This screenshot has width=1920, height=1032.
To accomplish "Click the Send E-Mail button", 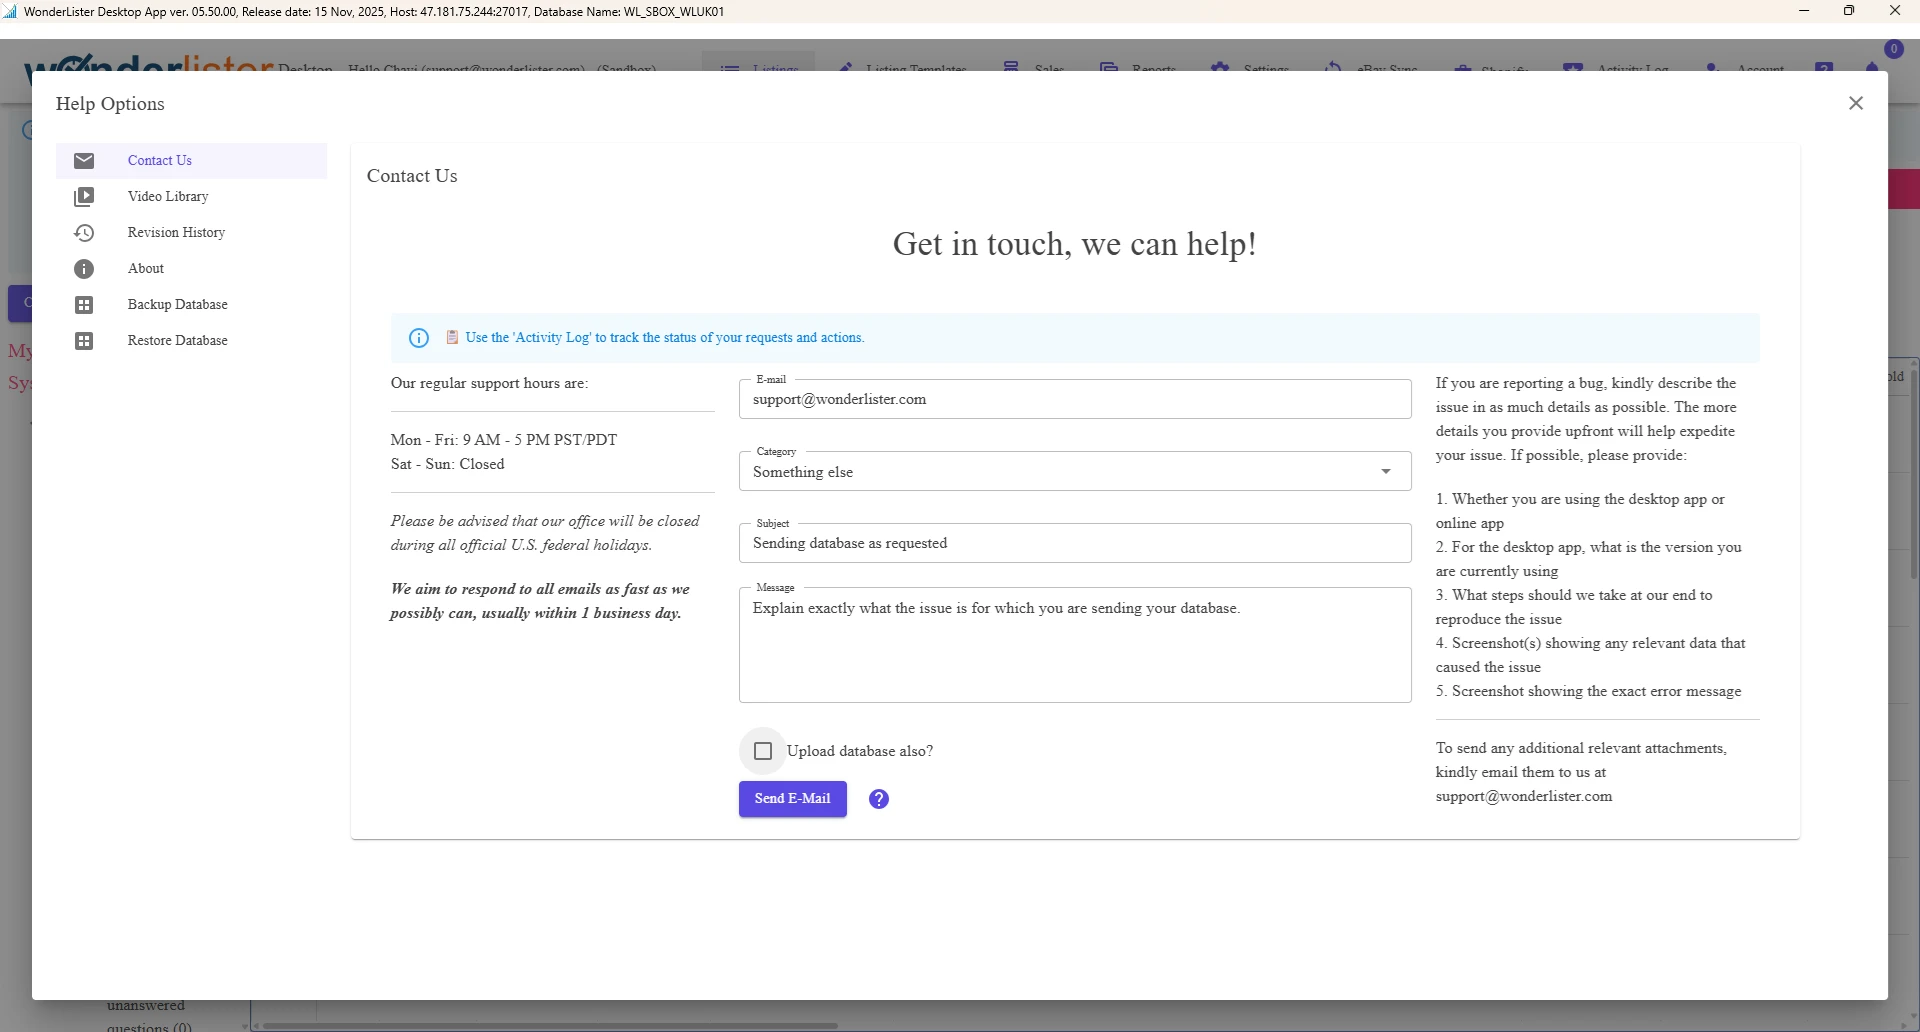I will 792,799.
